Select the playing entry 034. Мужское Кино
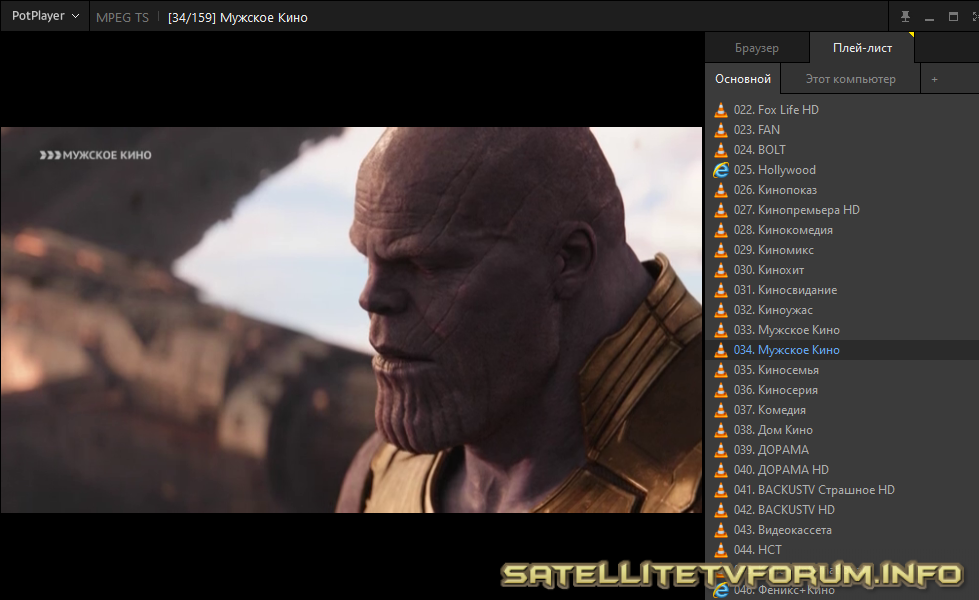Image resolution: width=979 pixels, height=600 pixels. [787, 350]
